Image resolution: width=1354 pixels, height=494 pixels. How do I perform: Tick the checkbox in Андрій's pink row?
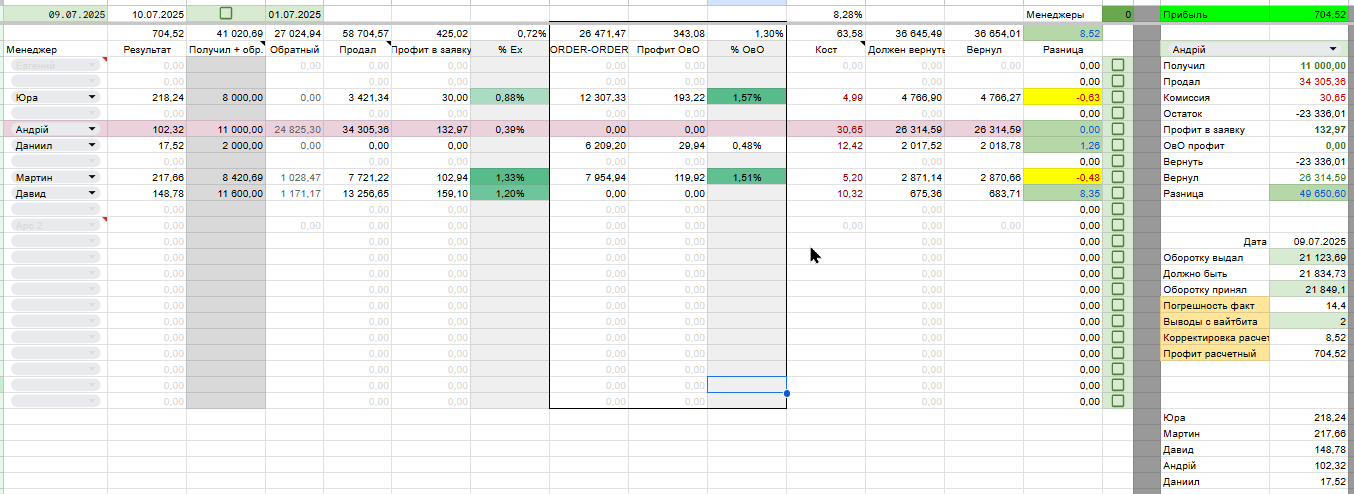(1118, 129)
